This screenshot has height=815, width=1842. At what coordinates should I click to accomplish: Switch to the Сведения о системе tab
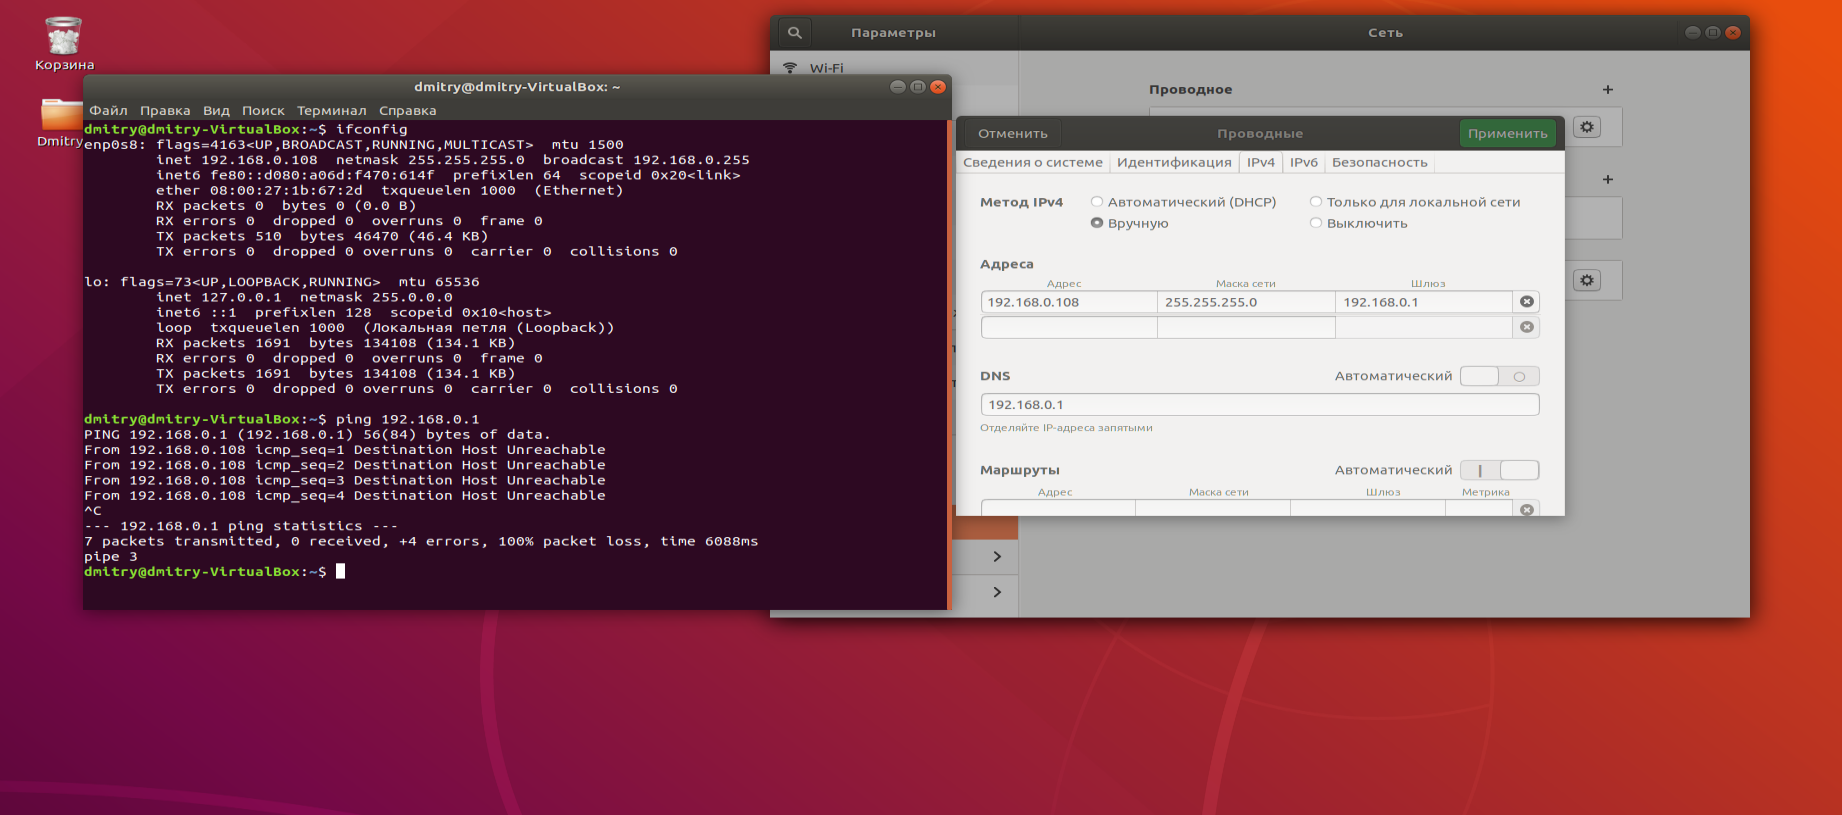pyautogui.click(x=1032, y=162)
